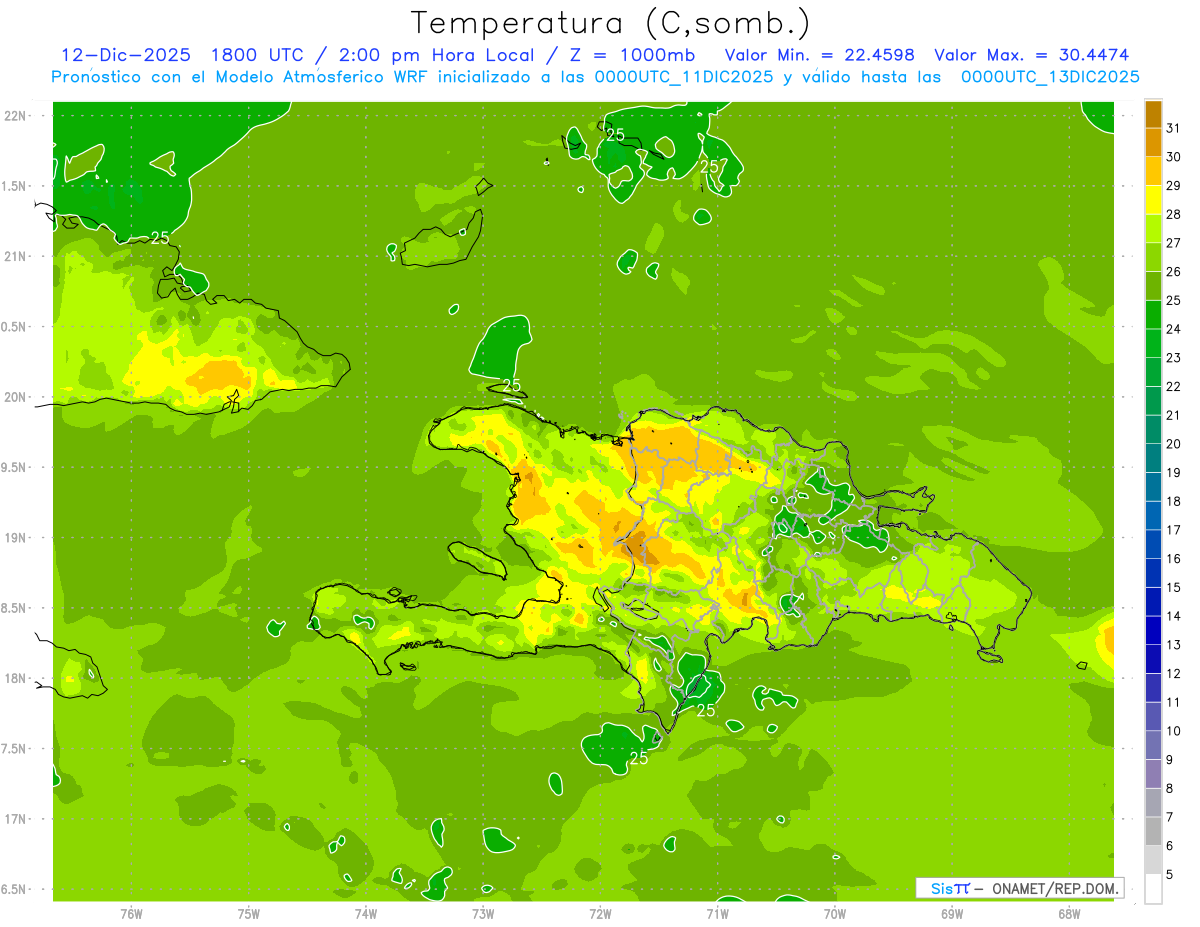Select valid-until time "0000UTC_13DIC2025"
This screenshot has height=927, width=1200.
(x=1050, y=77)
